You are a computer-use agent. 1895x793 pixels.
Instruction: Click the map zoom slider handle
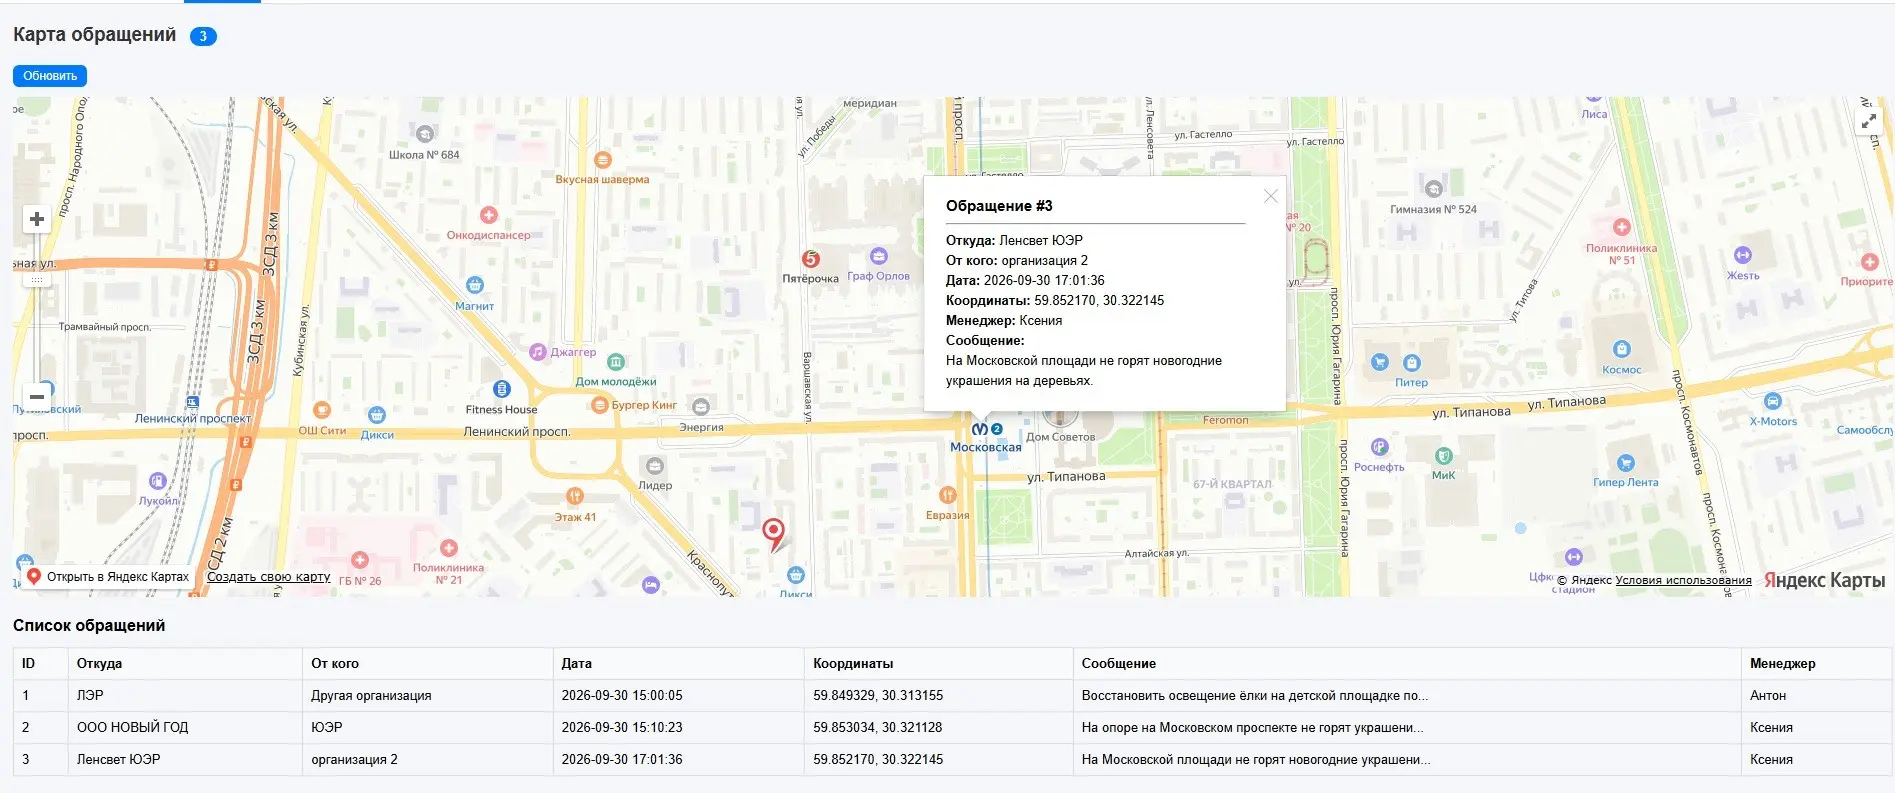pos(37,281)
